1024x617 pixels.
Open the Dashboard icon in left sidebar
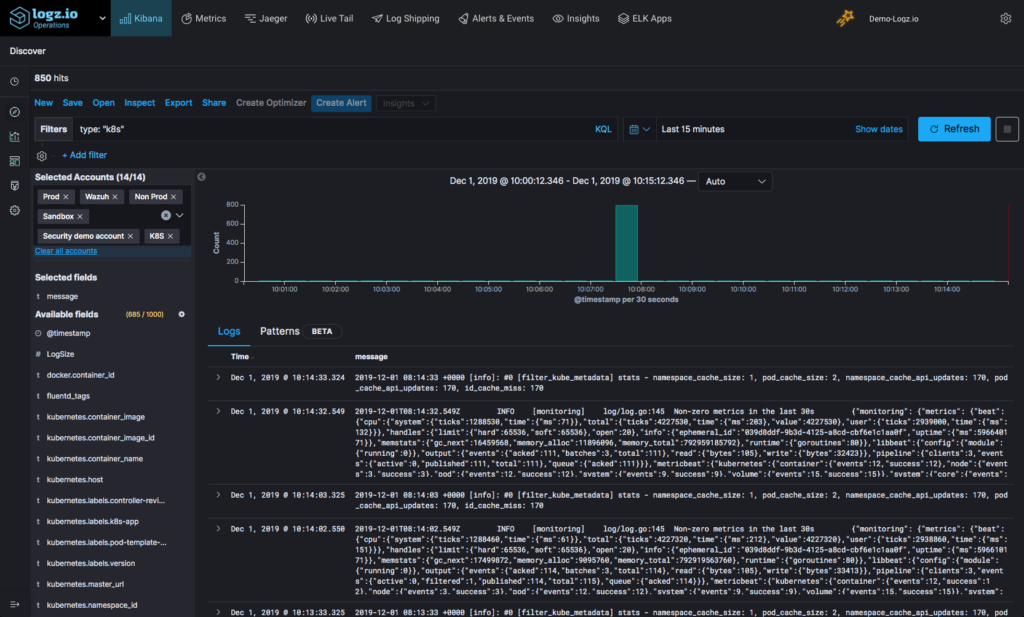15,161
